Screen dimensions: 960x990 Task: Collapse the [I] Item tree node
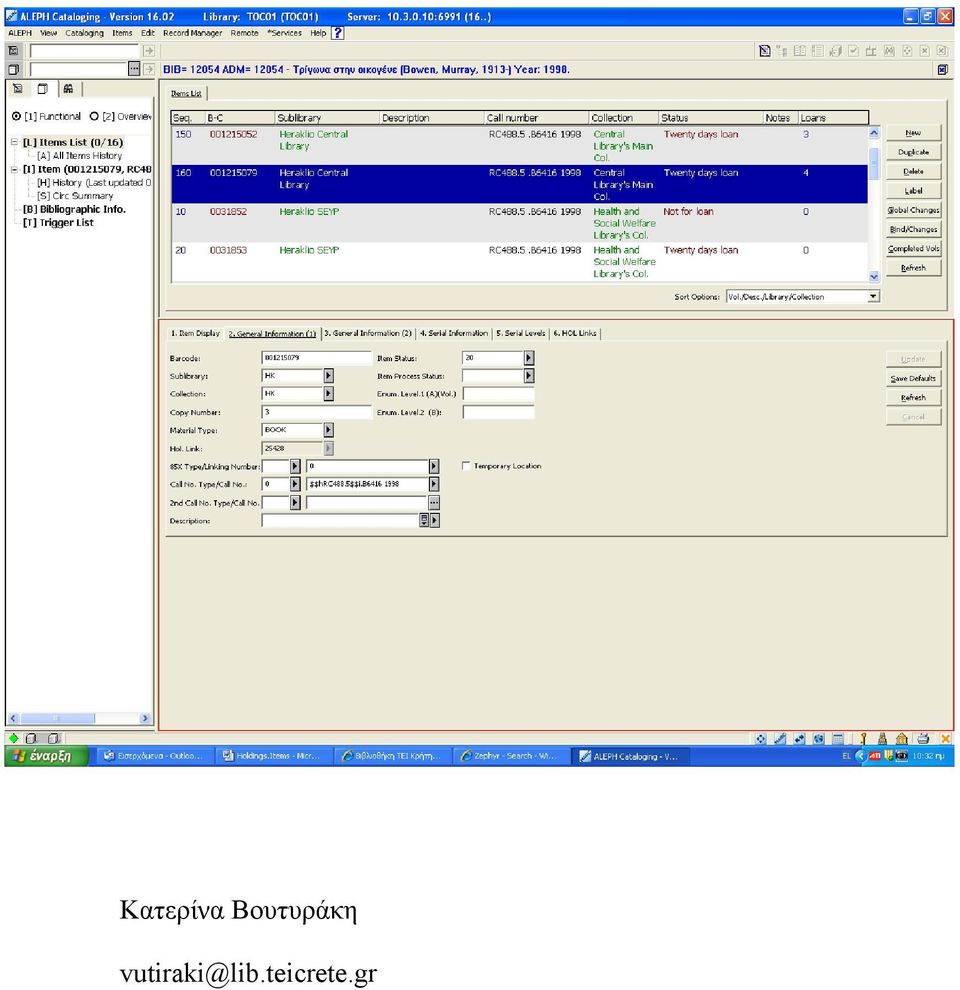point(15,169)
